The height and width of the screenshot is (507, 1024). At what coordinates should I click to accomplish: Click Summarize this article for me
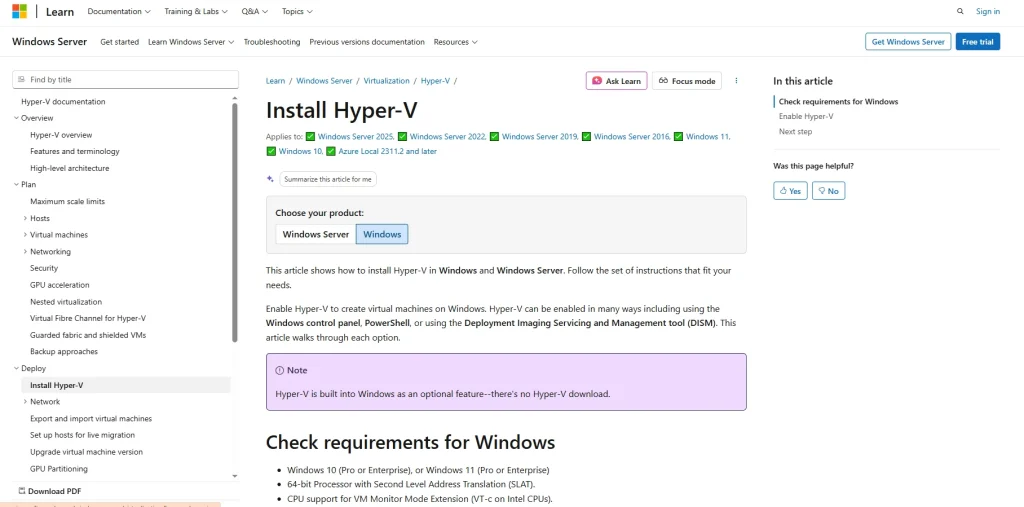[x=328, y=179]
